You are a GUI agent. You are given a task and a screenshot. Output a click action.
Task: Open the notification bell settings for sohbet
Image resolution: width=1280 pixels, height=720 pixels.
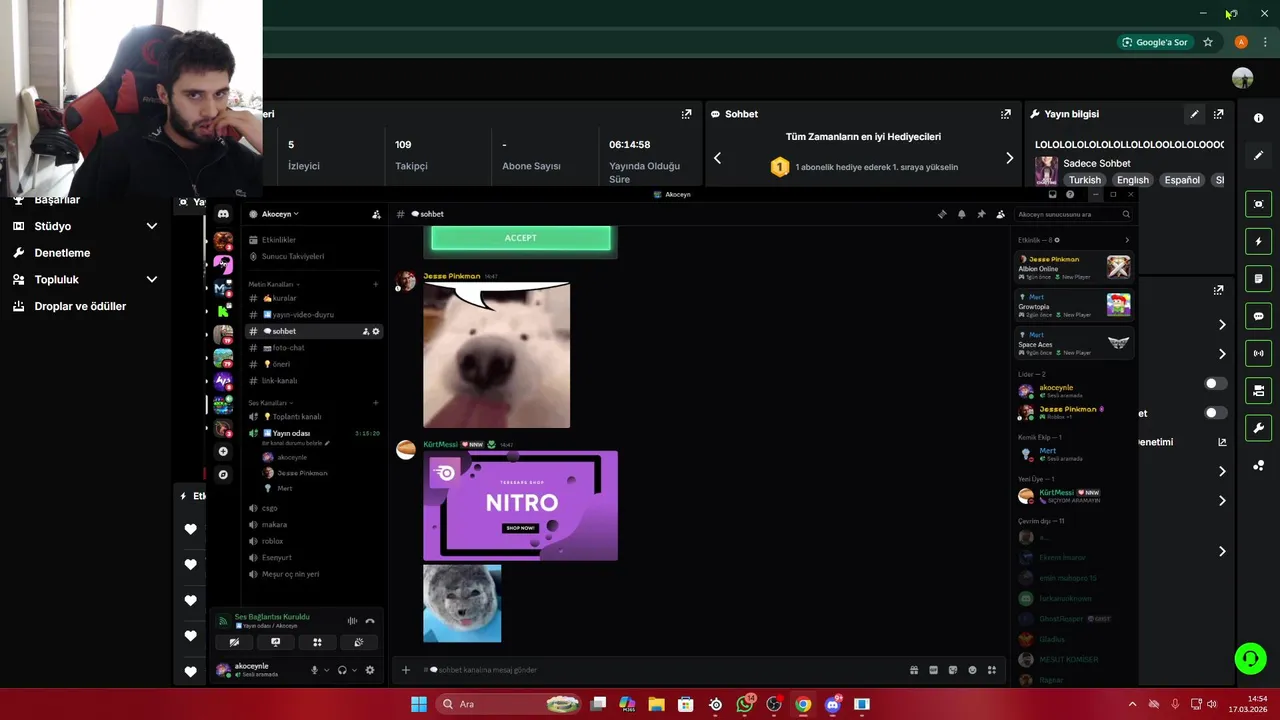click(962, 214)
